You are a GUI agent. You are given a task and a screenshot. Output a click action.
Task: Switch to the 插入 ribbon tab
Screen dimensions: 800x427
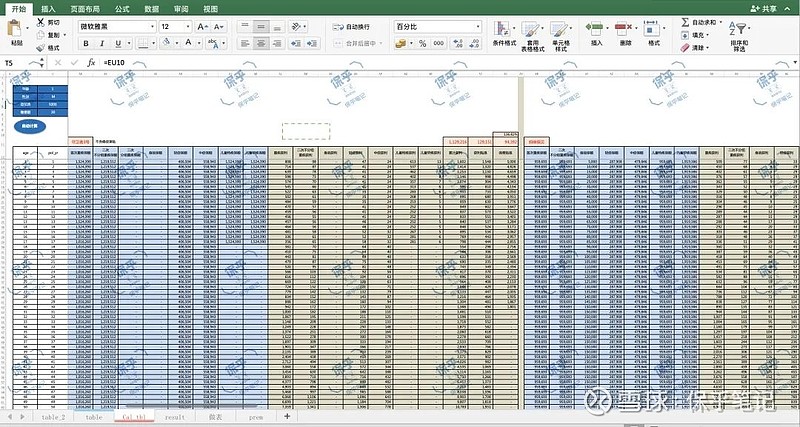(x=48, y=9)
